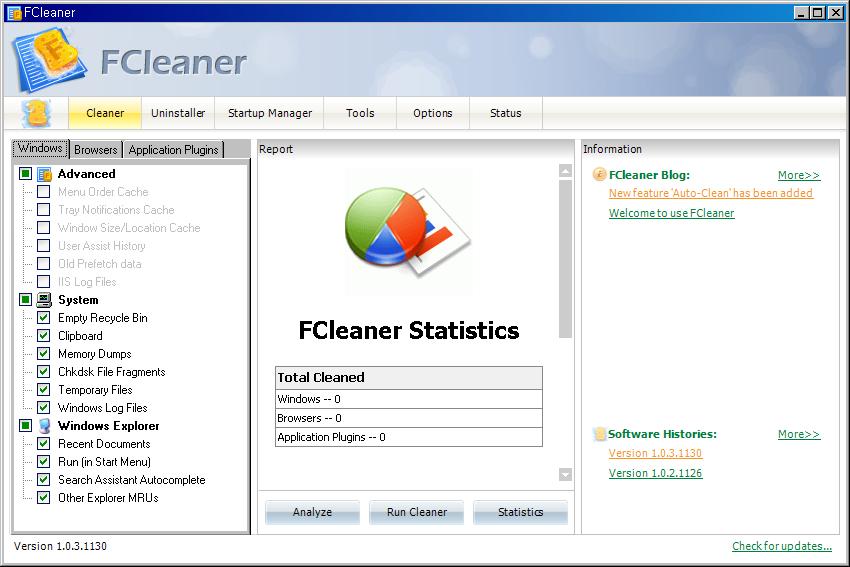The image size is (850, 567).
Task: Click the FCleaner title bar app icon
Action: (14, 12)
